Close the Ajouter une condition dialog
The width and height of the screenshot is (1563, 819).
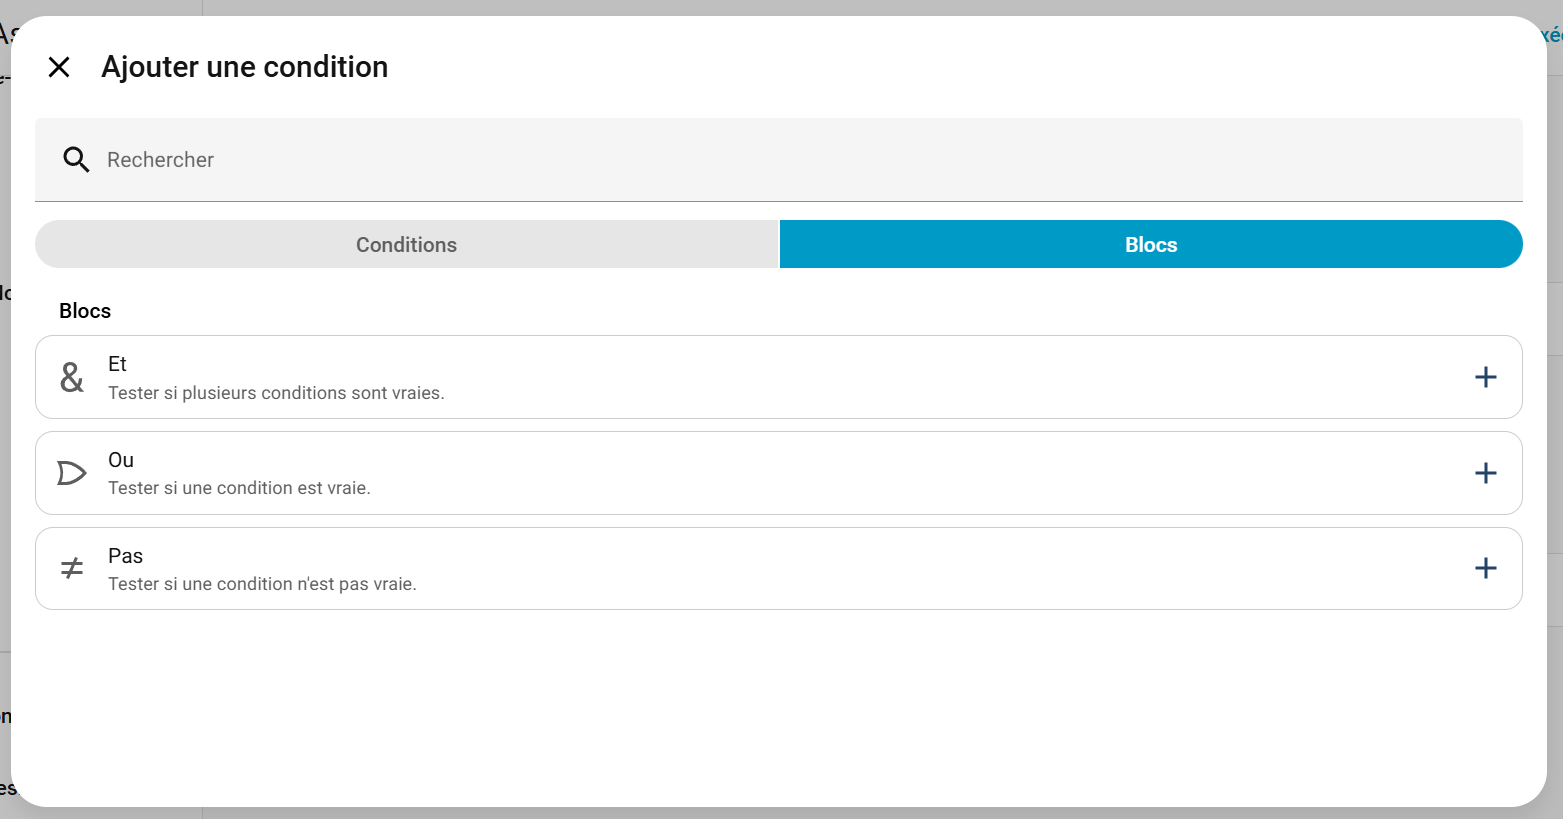click(x=59, y=67)
